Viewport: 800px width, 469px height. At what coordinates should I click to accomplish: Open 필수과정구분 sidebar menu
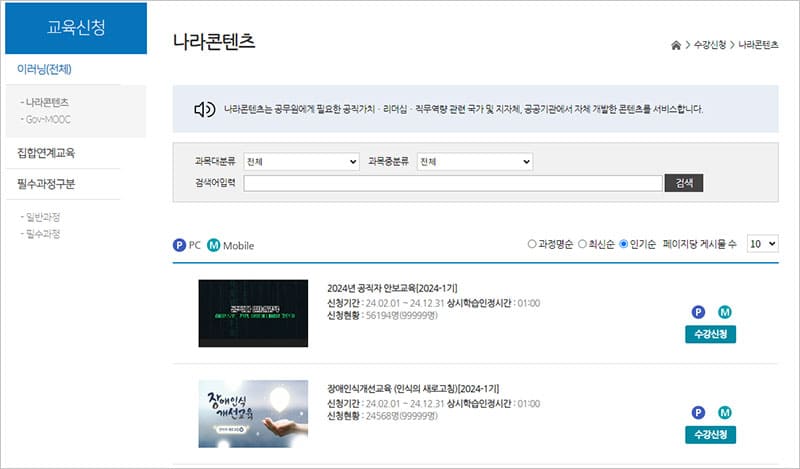point(46,184)
